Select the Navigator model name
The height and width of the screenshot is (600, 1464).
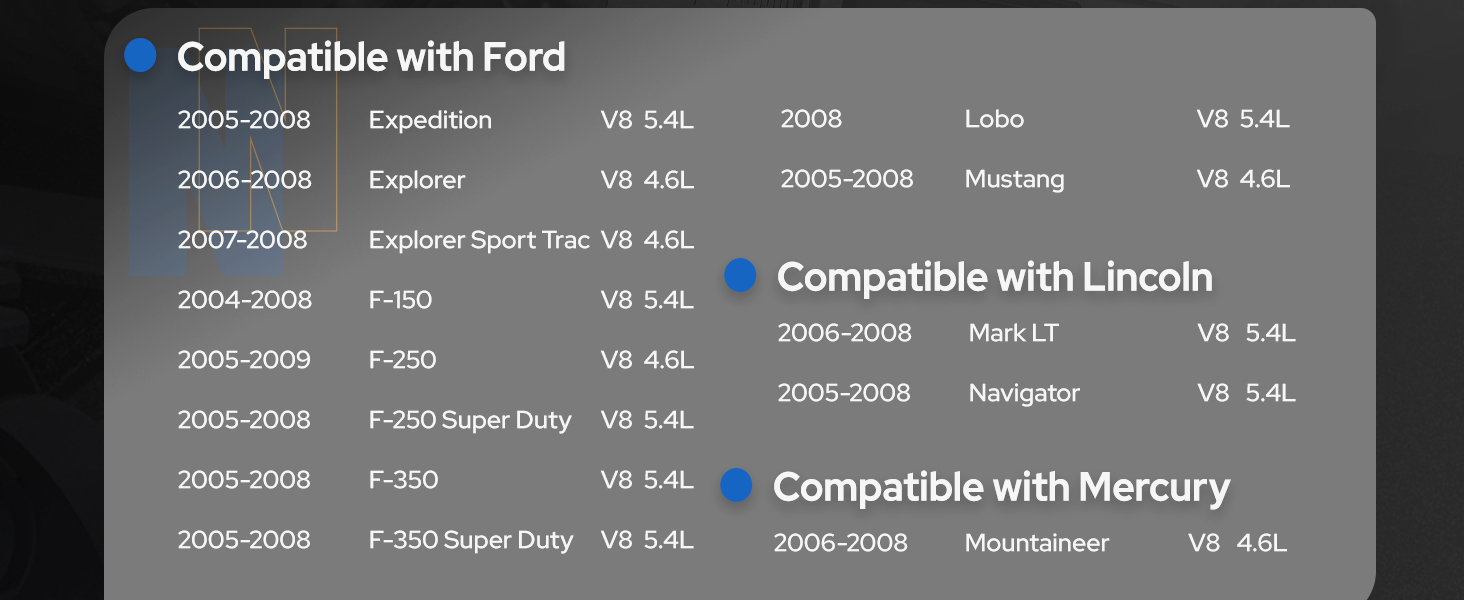(1024, 393)
